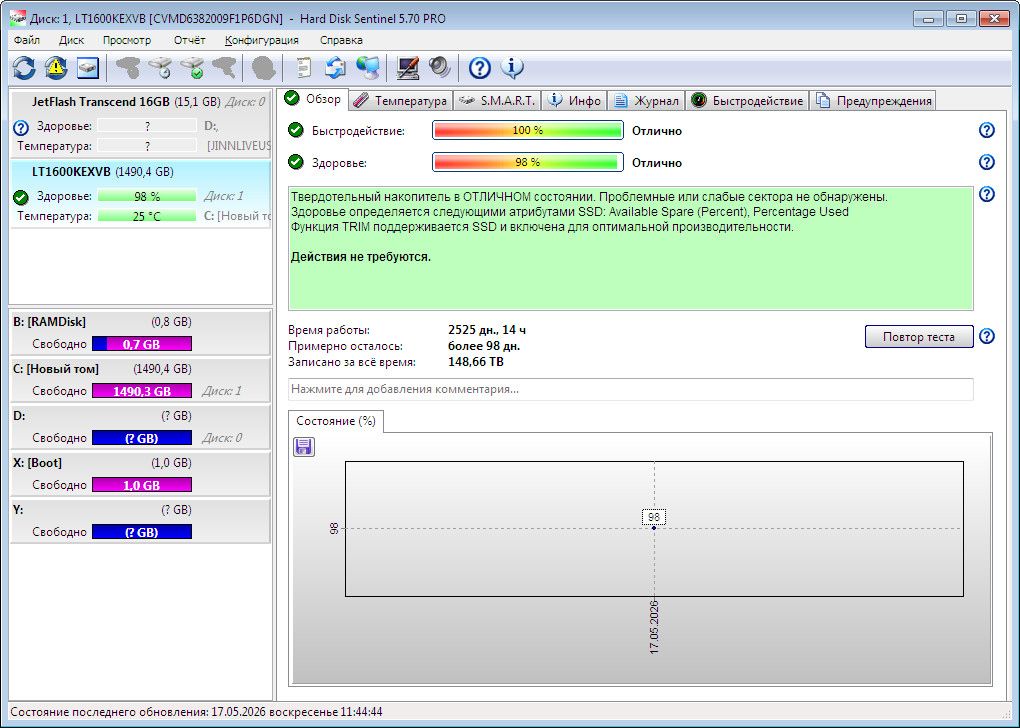Click the grayed disk icon with green checkmark
The image size is (1020, 728).
point(193,68)
